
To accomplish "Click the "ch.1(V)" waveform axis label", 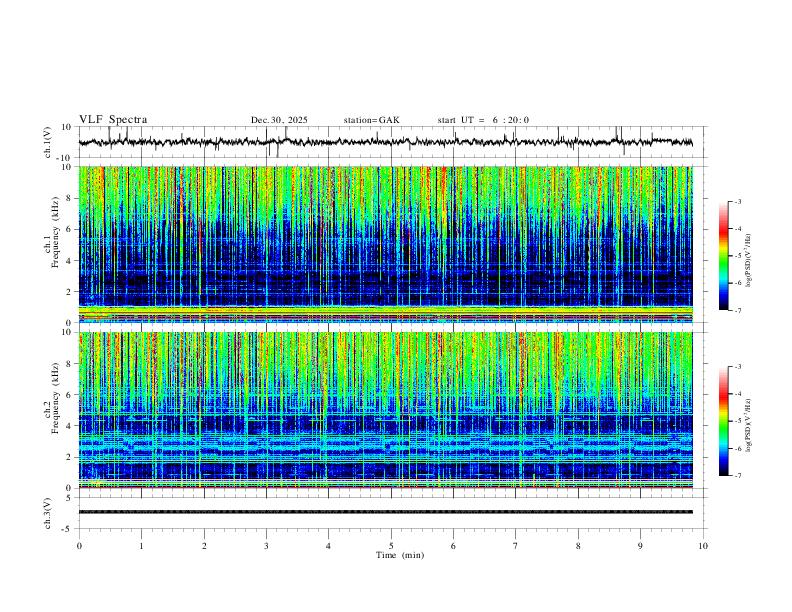I will (48, 142).
